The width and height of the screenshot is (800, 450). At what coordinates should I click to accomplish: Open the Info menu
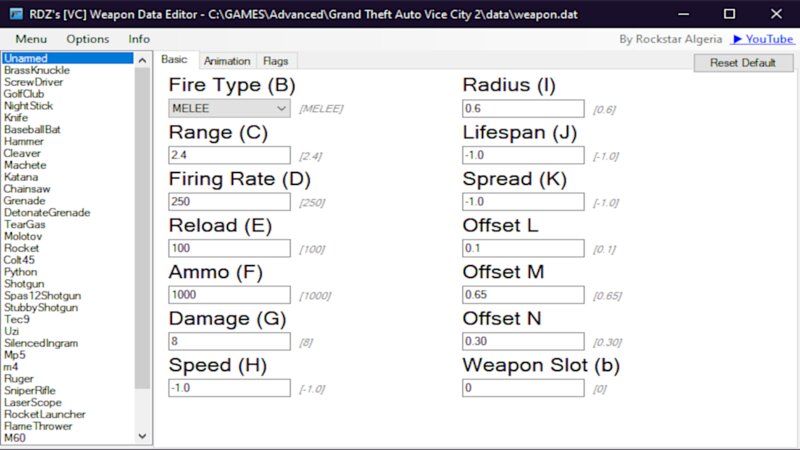(139, 39)
